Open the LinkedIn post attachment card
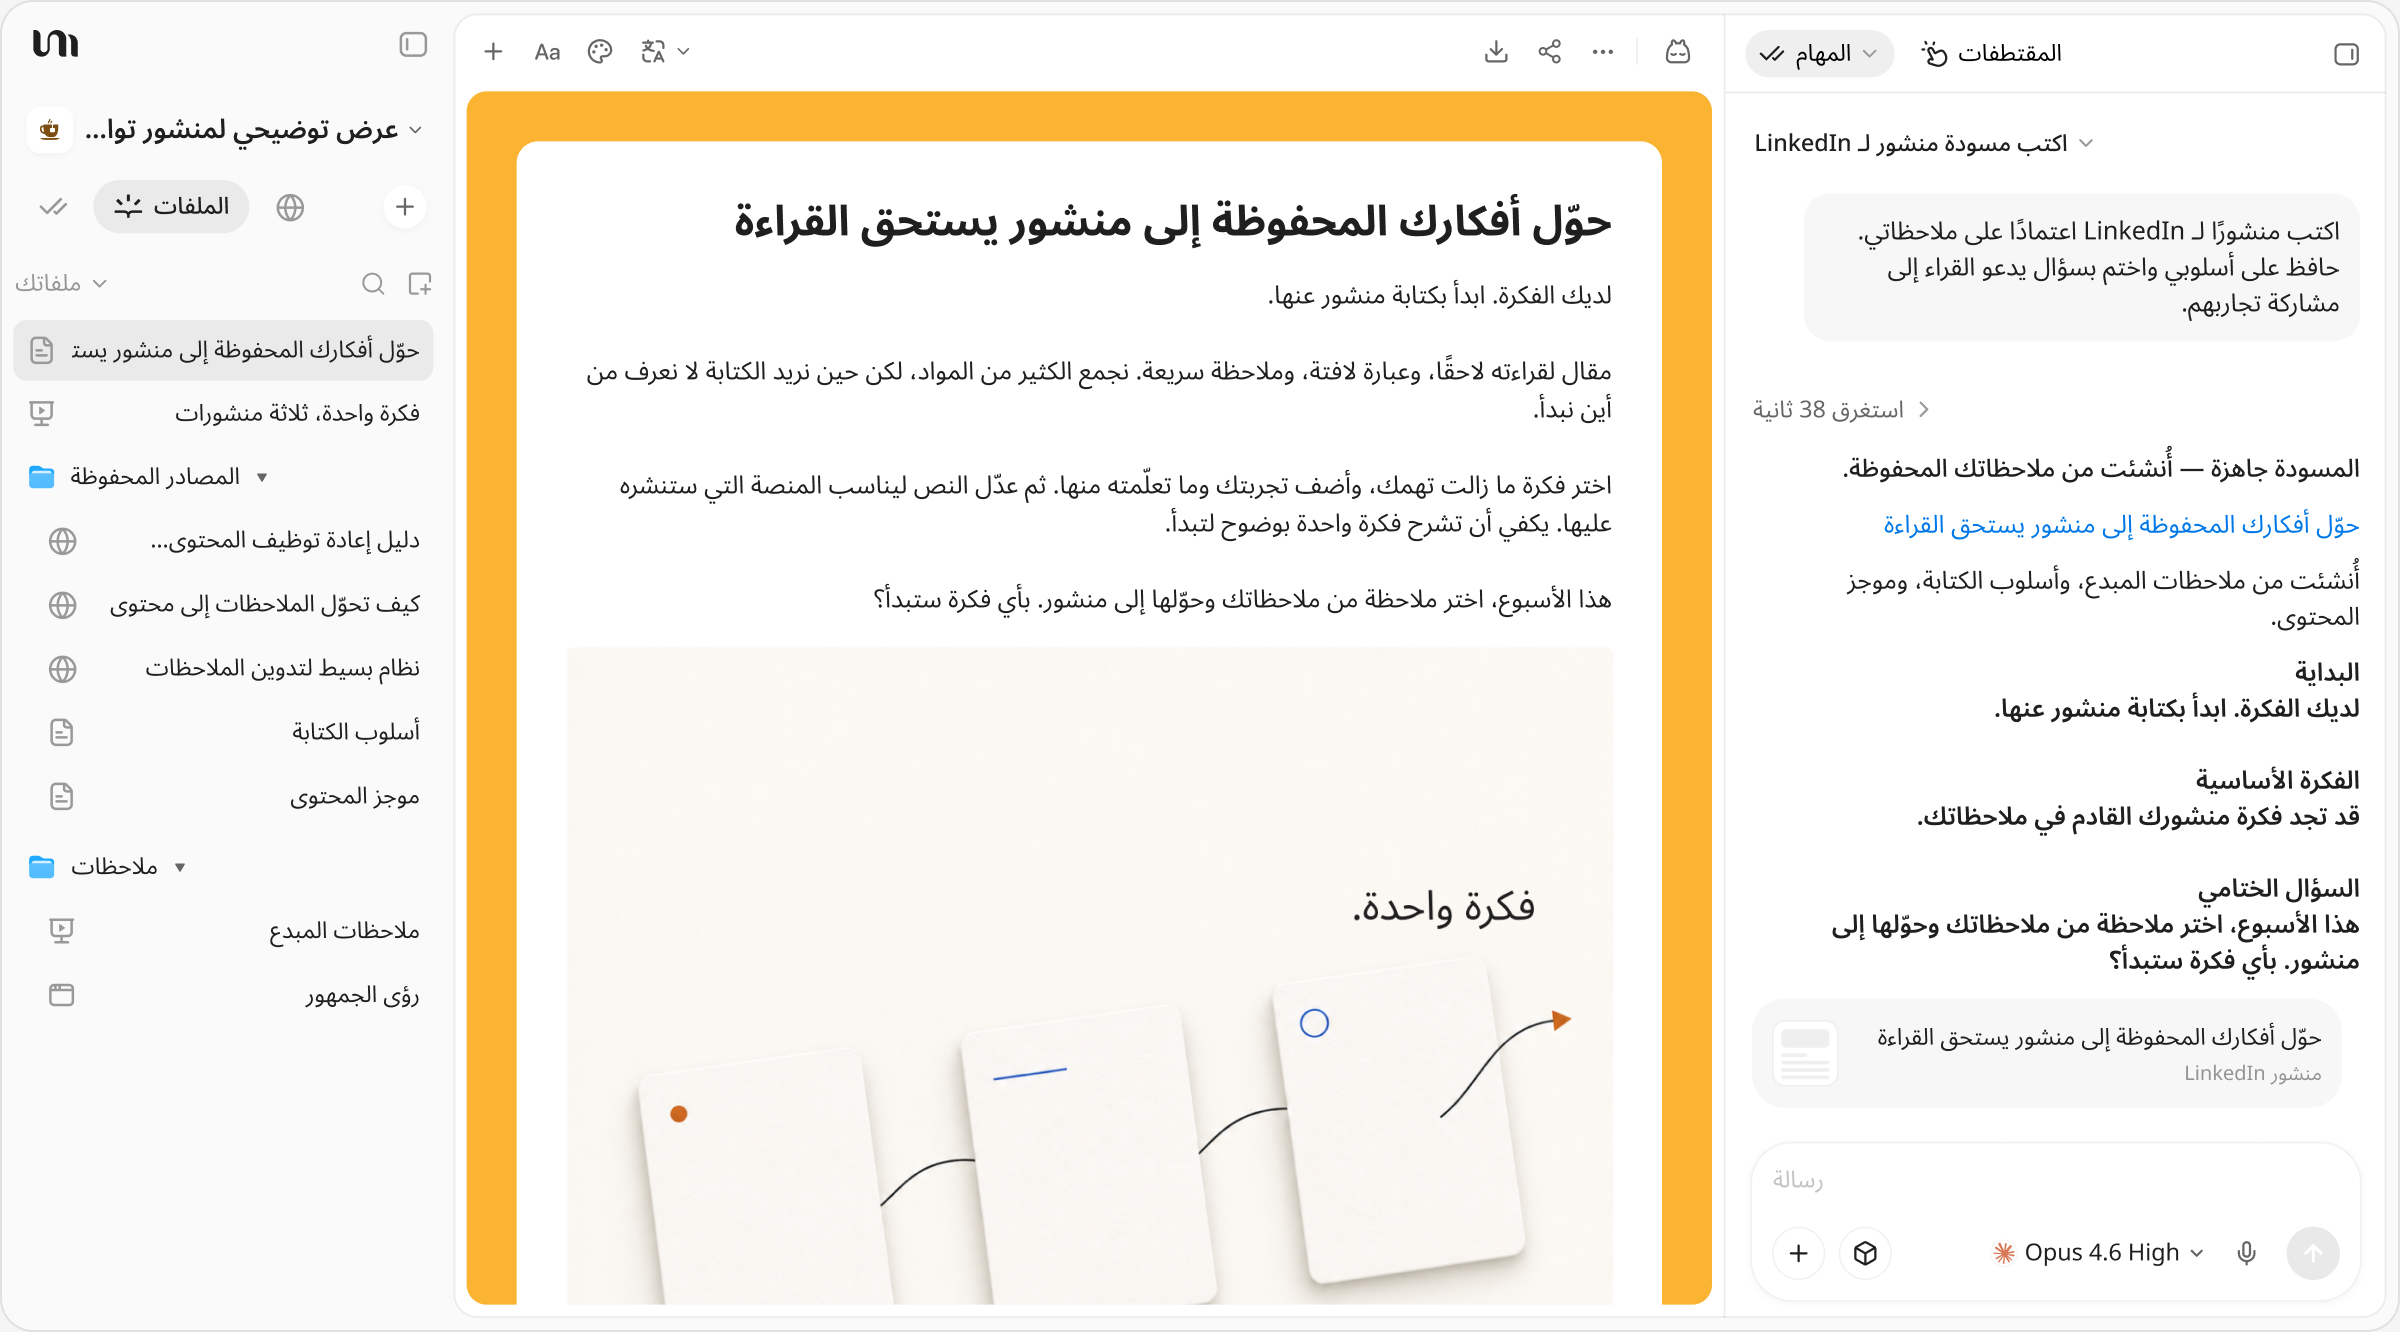The height and width of the screenshot is (1332, 2400). click(x=2048, y=1054)
